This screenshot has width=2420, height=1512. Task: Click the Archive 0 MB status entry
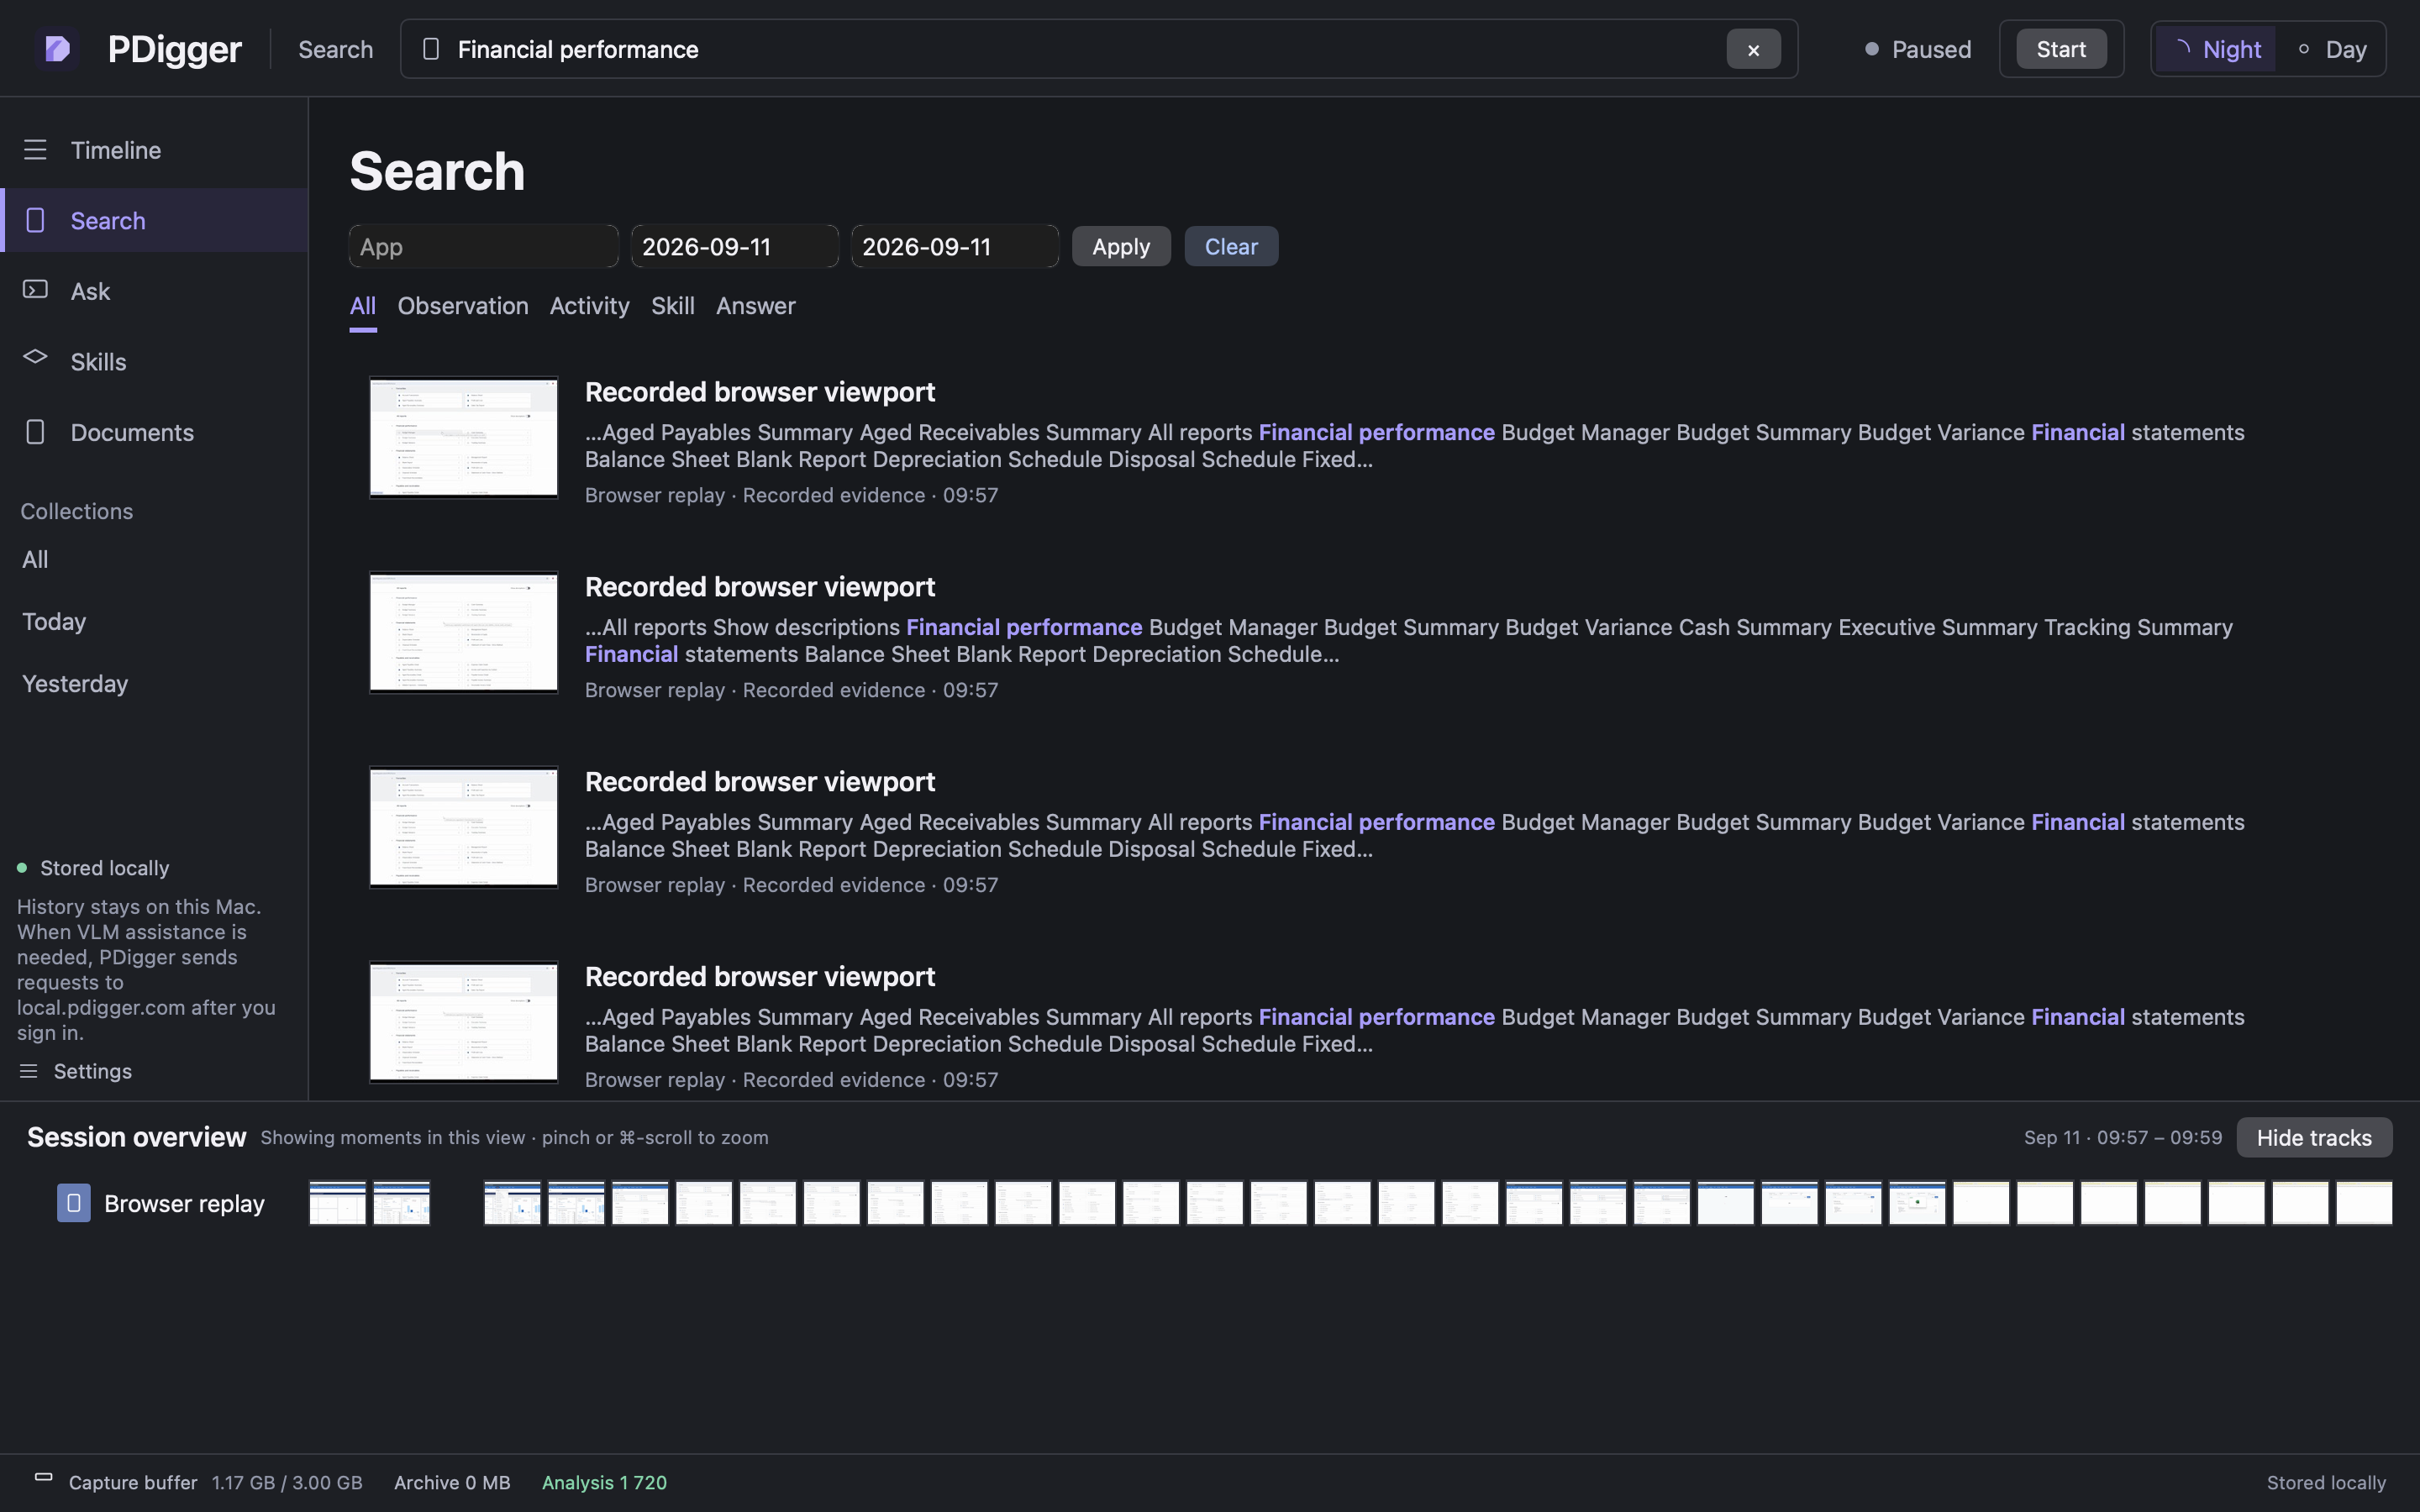pos(452,1482)
